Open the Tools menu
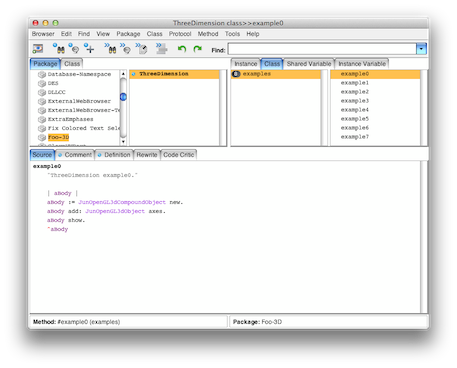Screen dimensions: 457x368 point(232,34)
